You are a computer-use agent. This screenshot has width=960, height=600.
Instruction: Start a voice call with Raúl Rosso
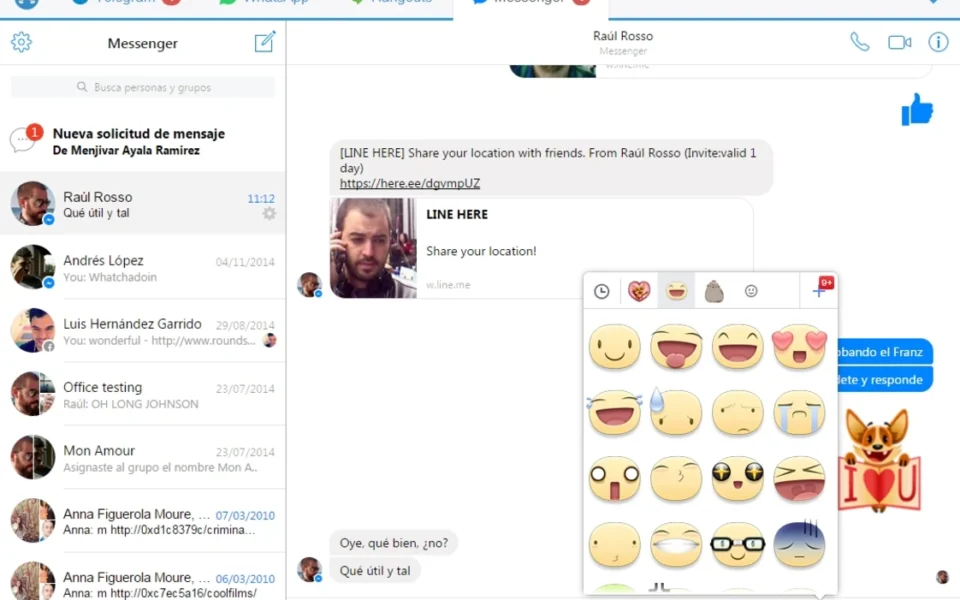coord(860,42)
